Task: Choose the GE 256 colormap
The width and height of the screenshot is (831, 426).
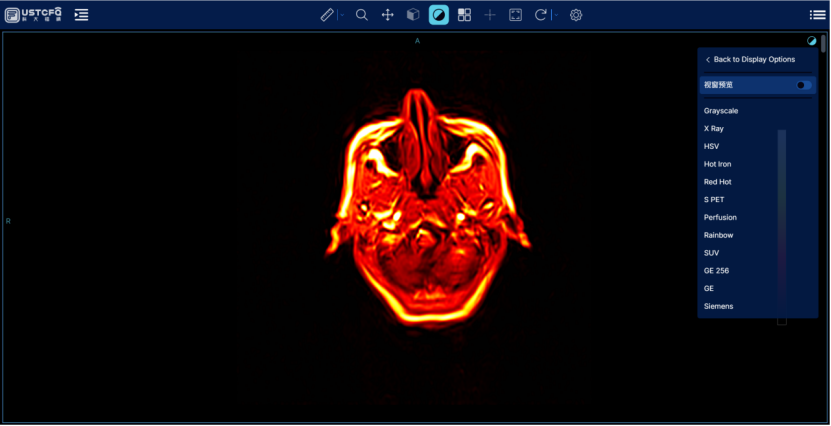Action: tap(716, 271)
